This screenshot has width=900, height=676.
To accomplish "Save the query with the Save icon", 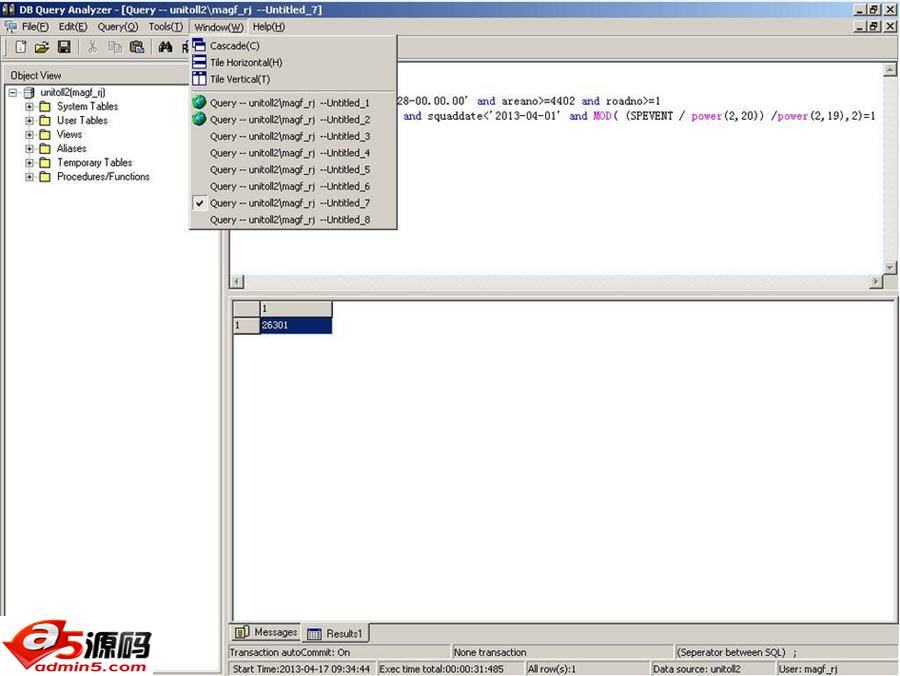I will (x=64, y=47).
